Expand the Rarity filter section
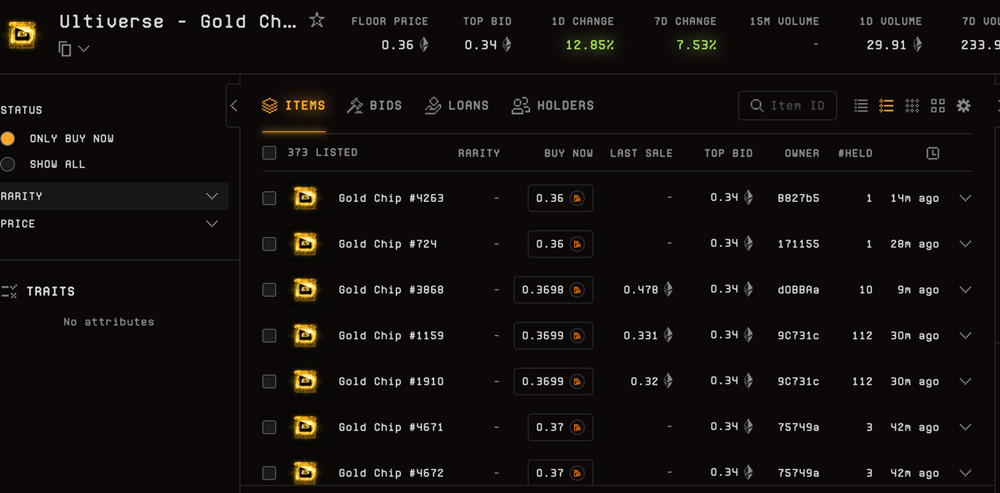The image size is (1000, 493). click(211, 196)
